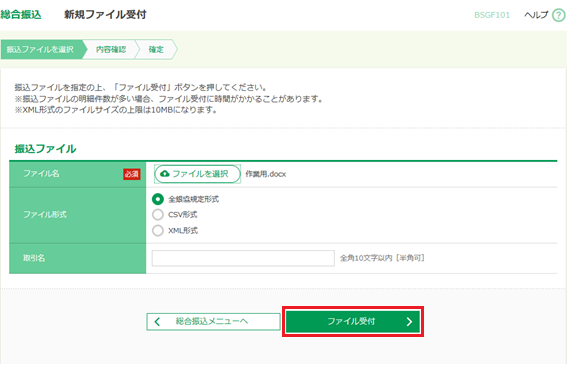The width and height of the screenshot is (568, 365).
Task: Click the right chevron on ファイル受付 button
Action: (409, 322)
